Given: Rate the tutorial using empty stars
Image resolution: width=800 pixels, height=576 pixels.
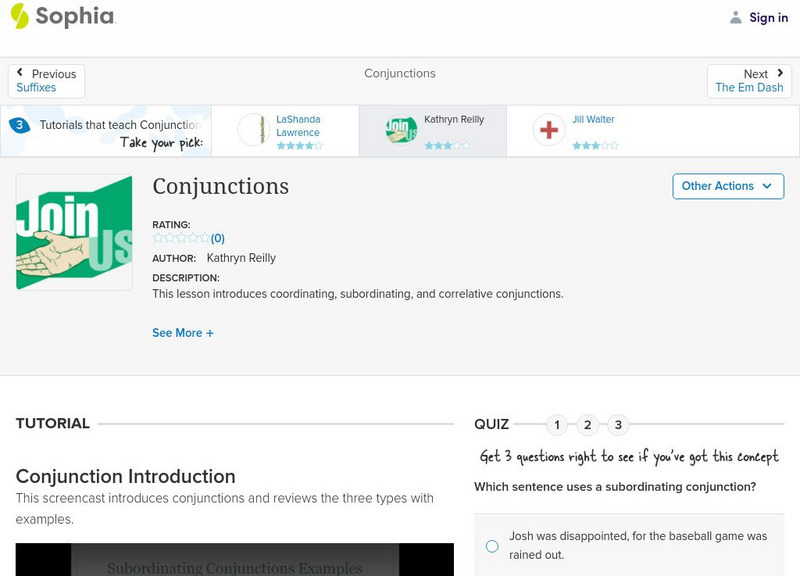Looking at the screenshot, I should [181, 238].
